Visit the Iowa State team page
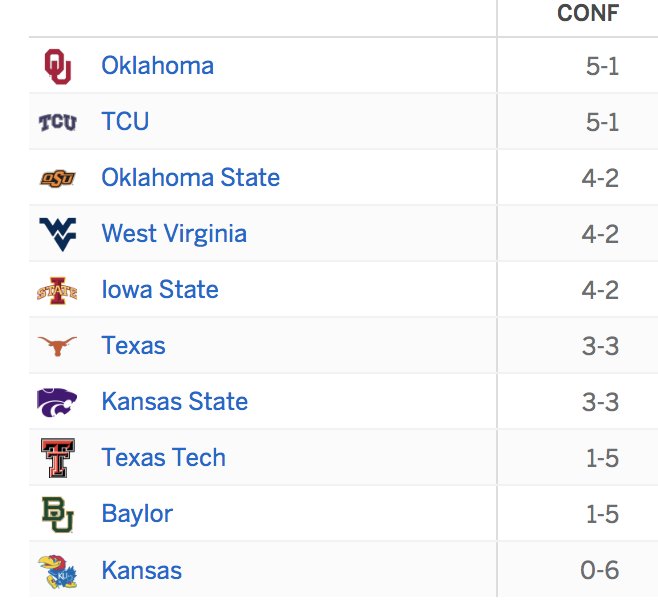Screen dimensions: 658x606 tap(160, 290)
